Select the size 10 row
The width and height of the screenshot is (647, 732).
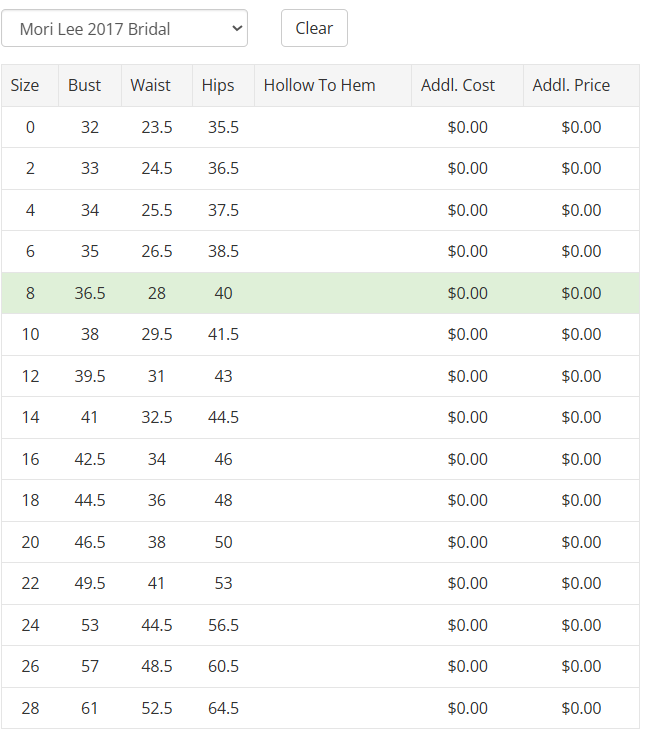point(320,334)
